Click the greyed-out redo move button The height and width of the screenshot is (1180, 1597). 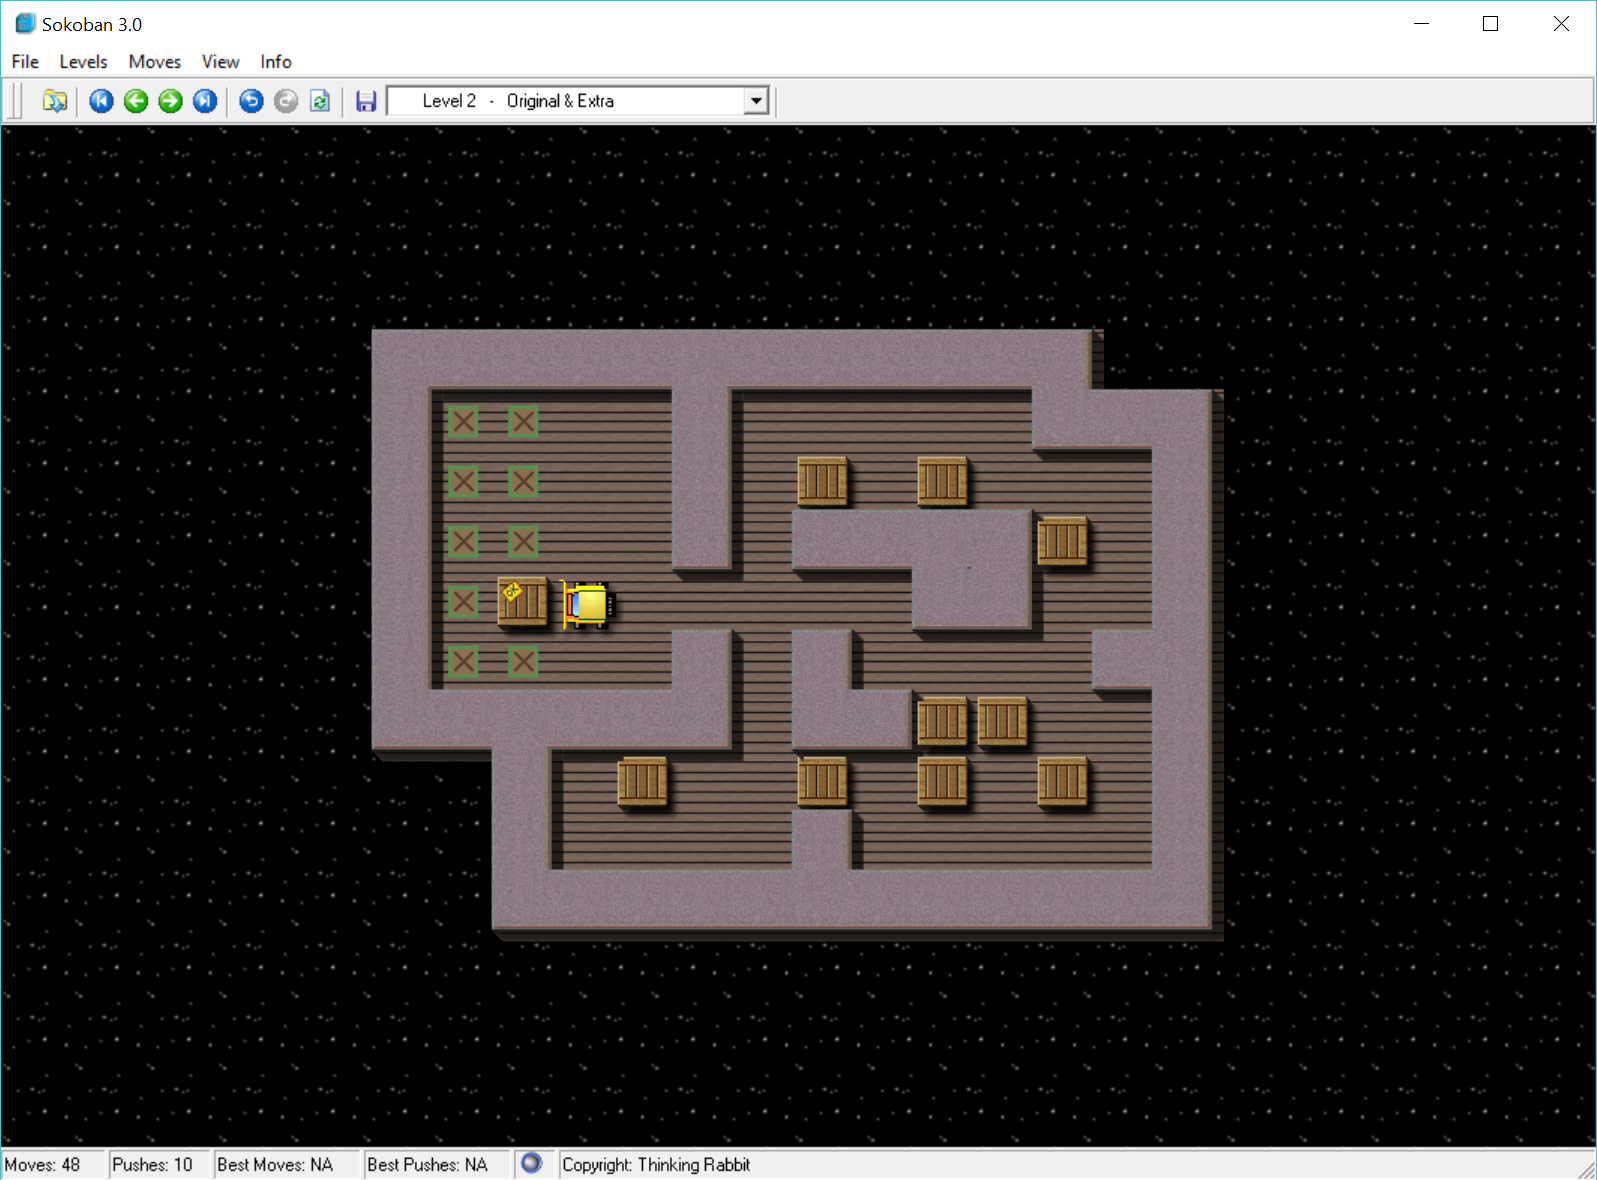pos(286,101)
